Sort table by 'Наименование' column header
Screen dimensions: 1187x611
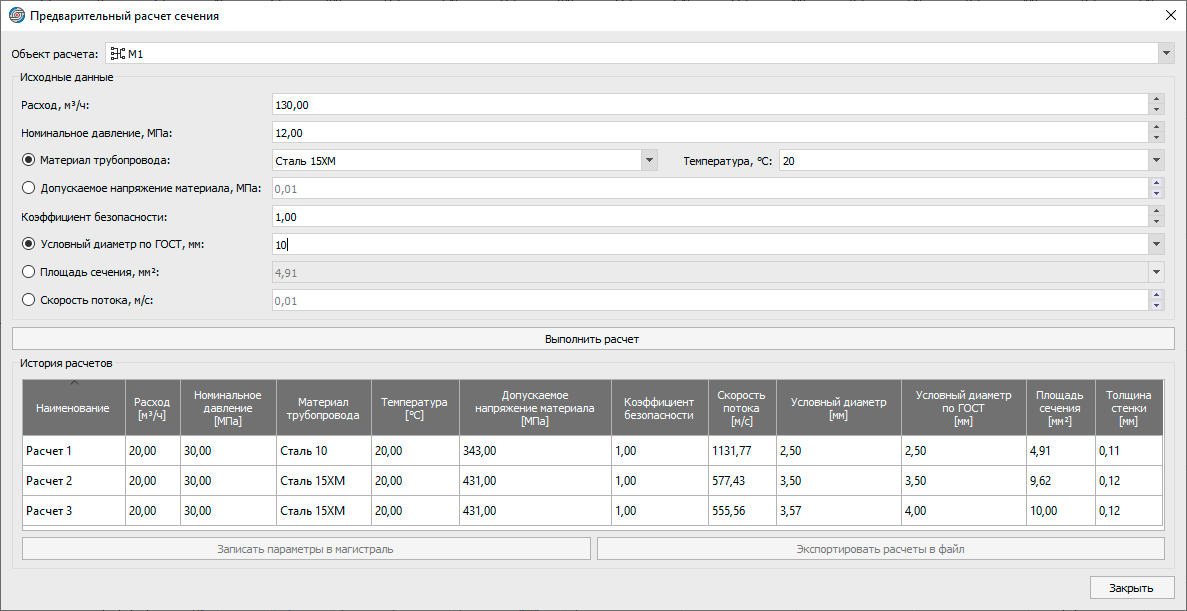(x=73, y=408)
